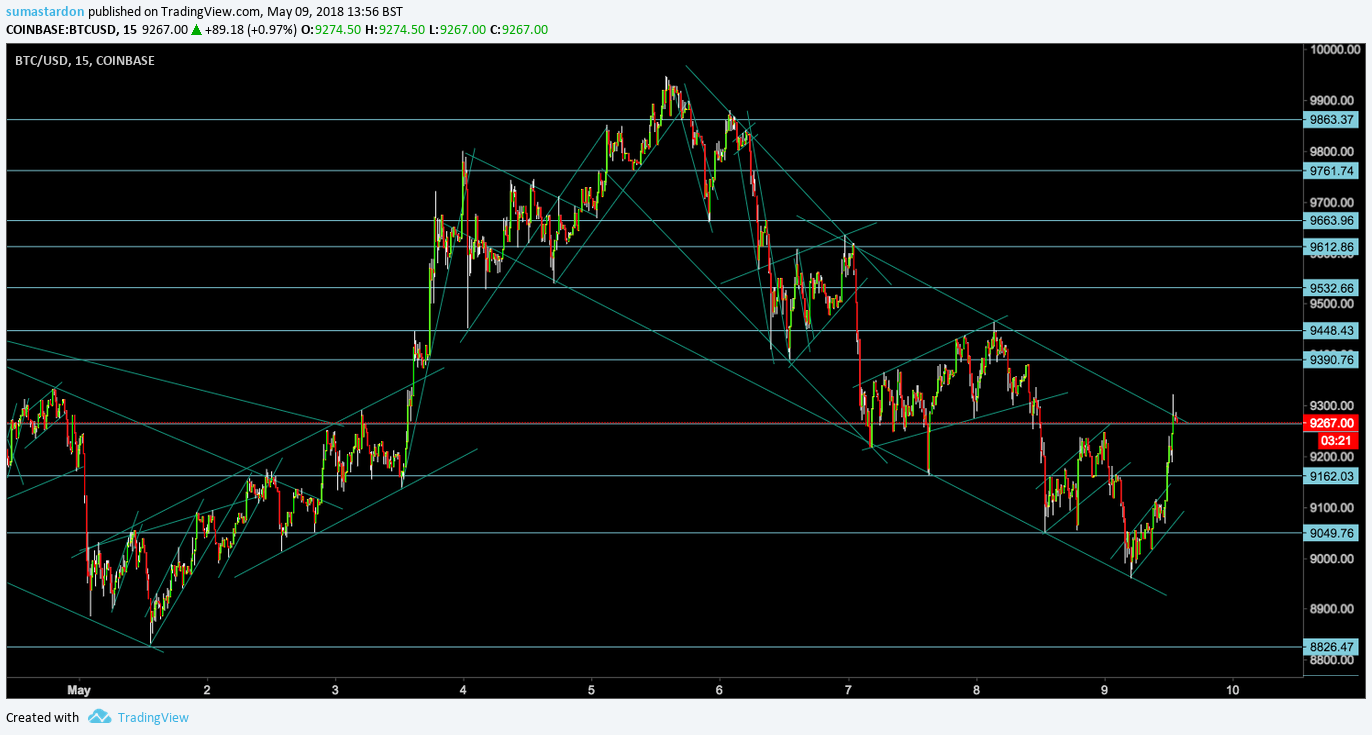Select the 9612.86 price label
The width and height of the screenshot is (1372, 735).
pyautogui.click(x=1332, y=247)
